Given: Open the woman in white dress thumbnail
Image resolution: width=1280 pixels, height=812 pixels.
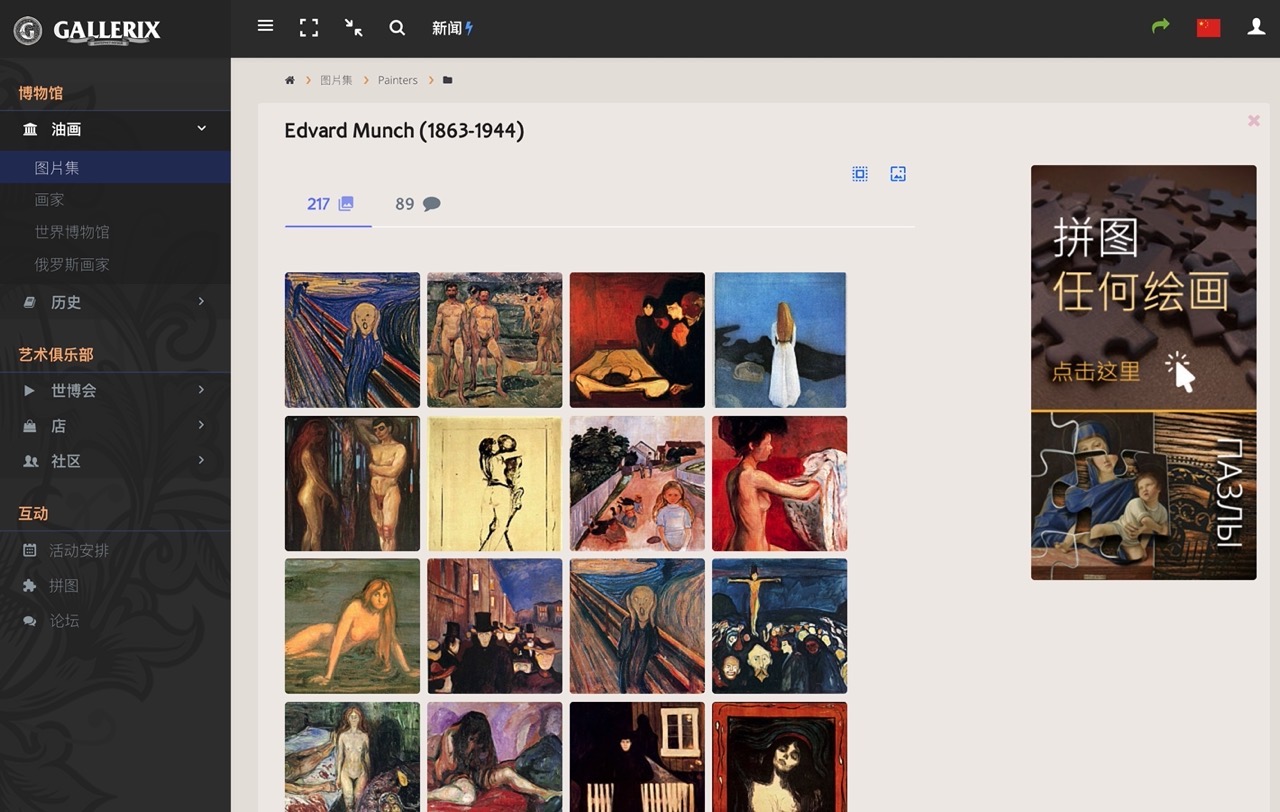Looking at the screenshot, I should click(780, 340).
